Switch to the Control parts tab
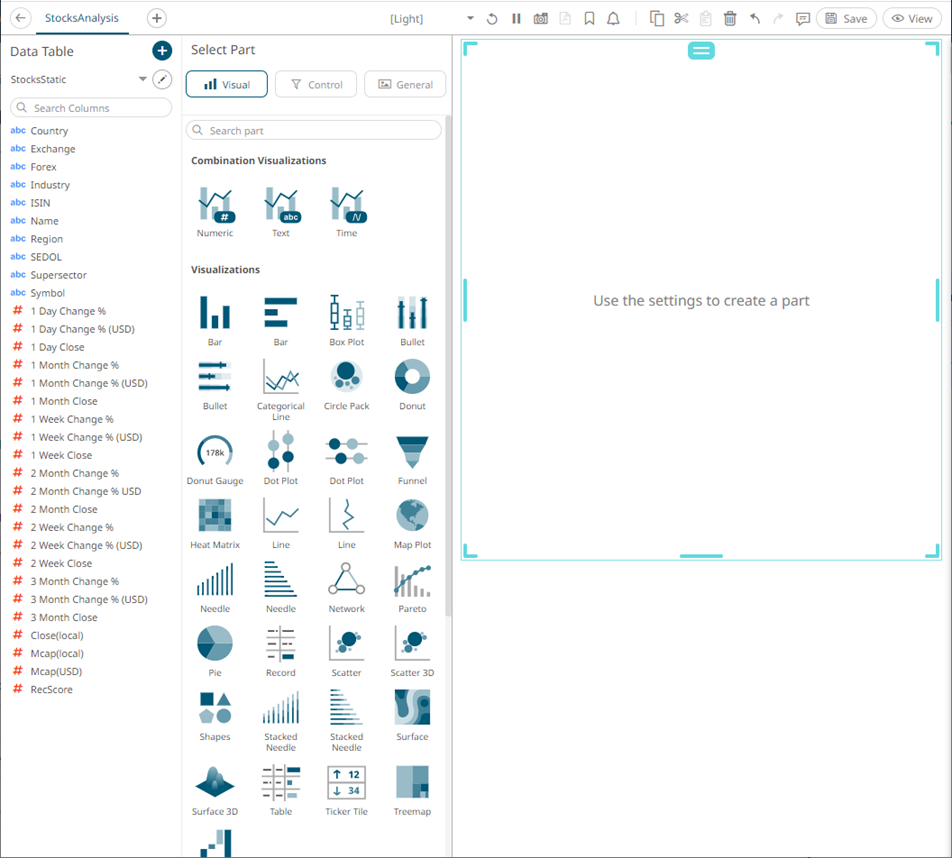952x858 pixels. (x=315, y=85)
